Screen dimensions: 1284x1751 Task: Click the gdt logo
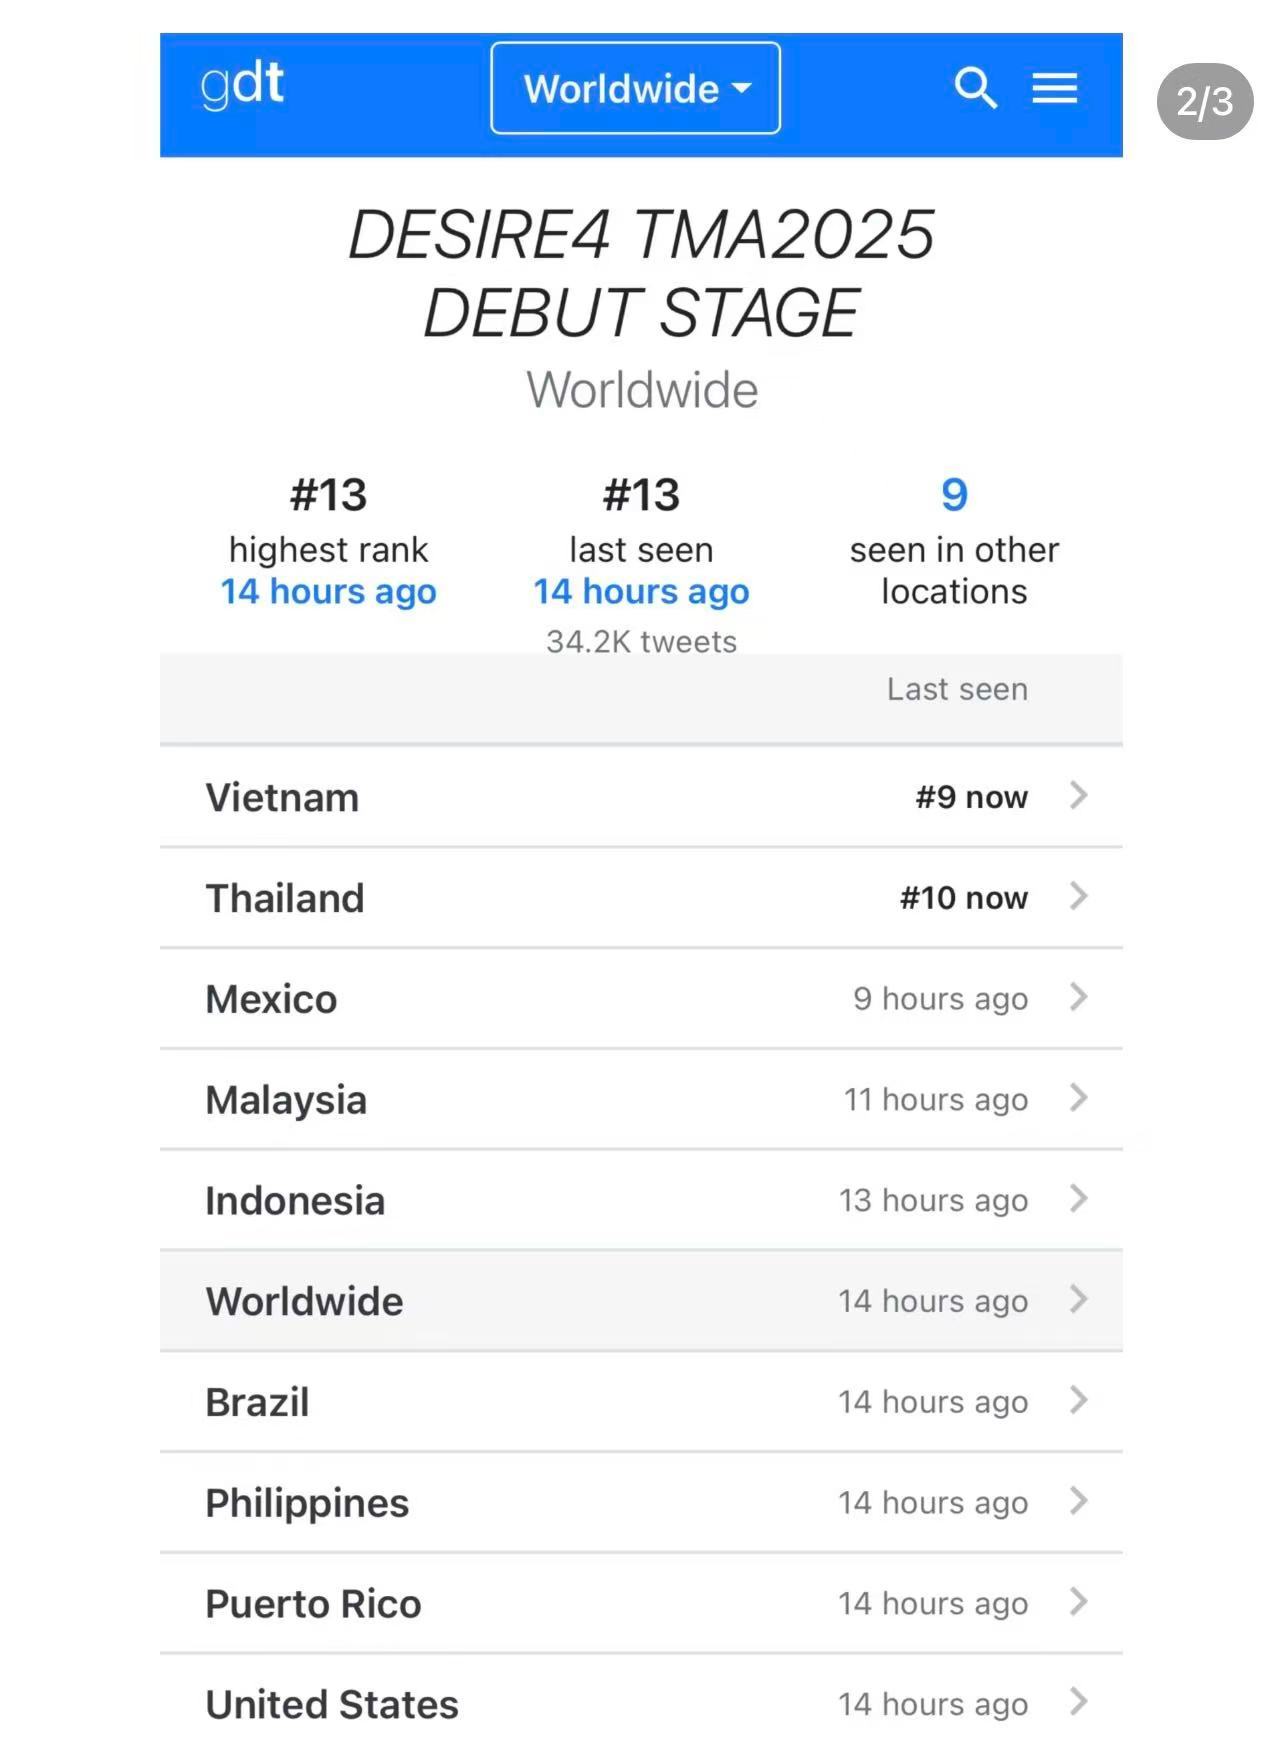243,84
